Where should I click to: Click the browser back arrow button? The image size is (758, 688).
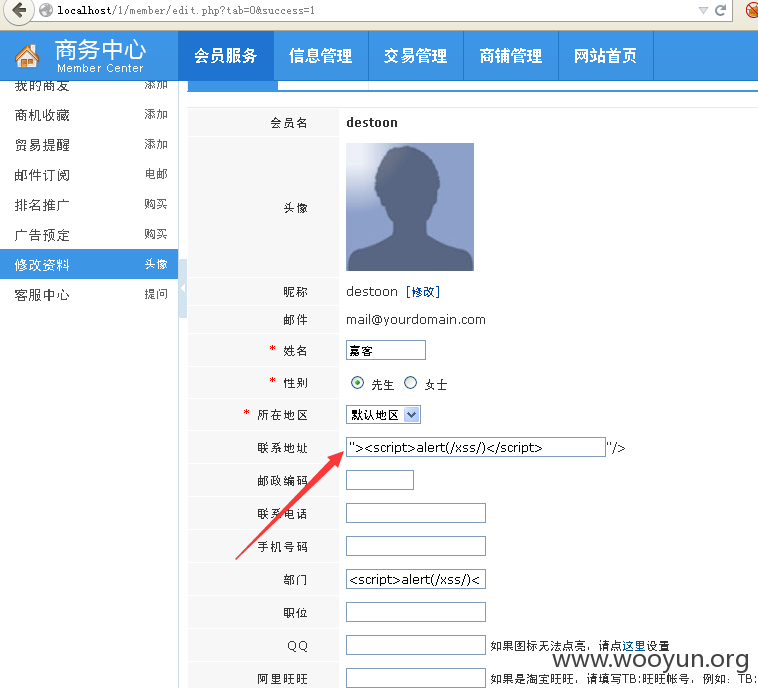pos(18,10)
